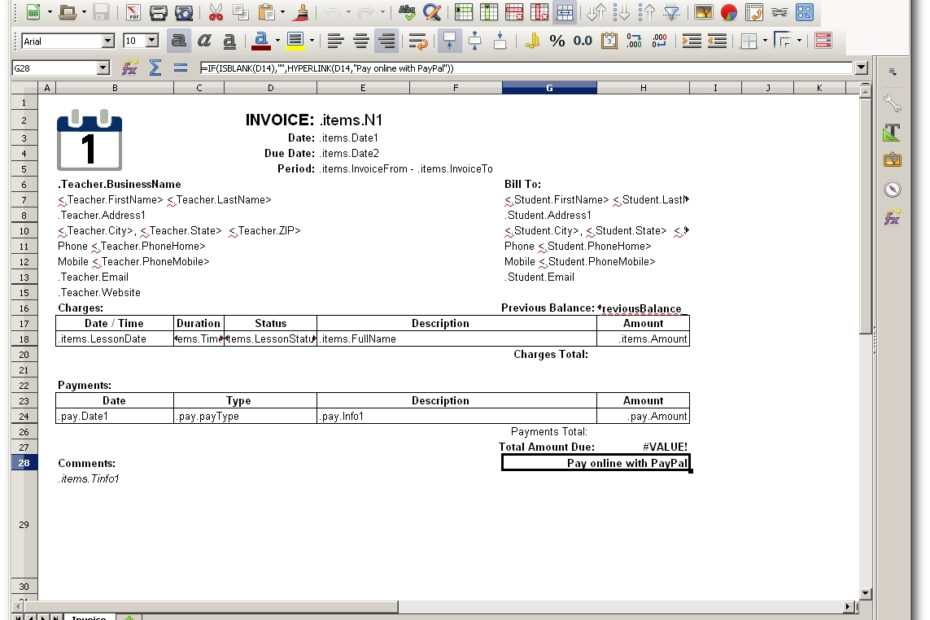Viewport: 930px width, 620px height.
Task: Open the Arial font name dropdown
Action: pyautogui.click(x=108, y=40)
